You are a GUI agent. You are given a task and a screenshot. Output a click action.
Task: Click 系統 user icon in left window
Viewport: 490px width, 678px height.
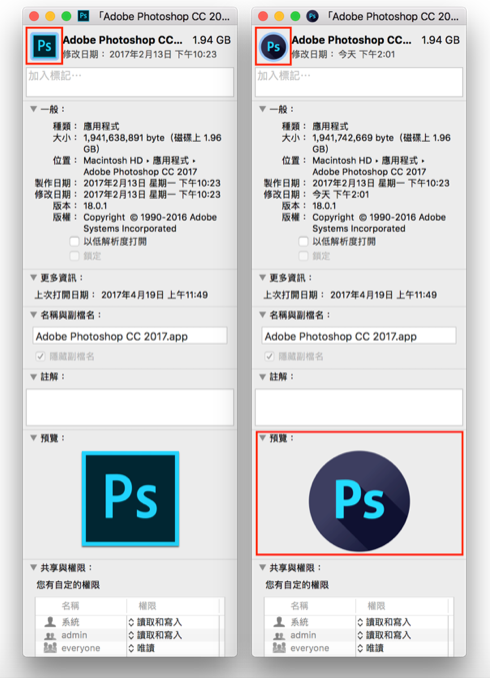(50, 622)
